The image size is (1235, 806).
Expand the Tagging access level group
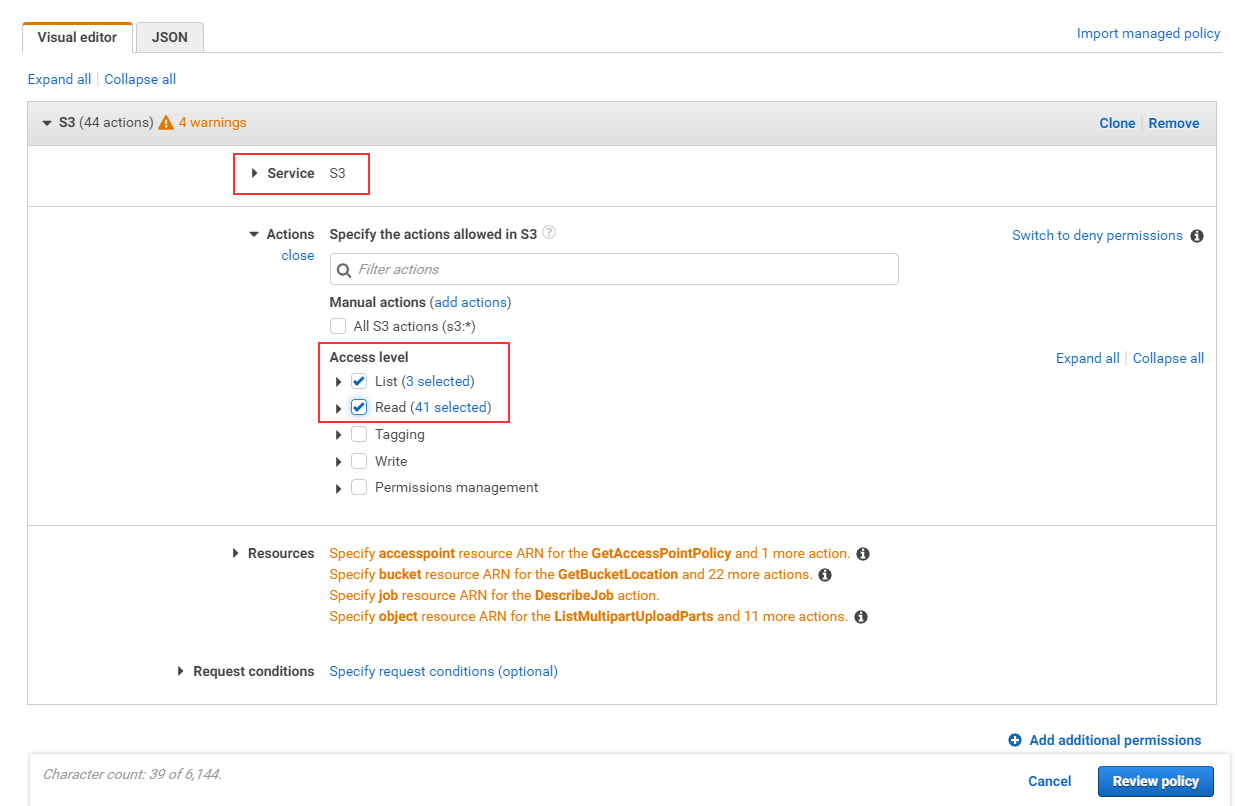339,435
